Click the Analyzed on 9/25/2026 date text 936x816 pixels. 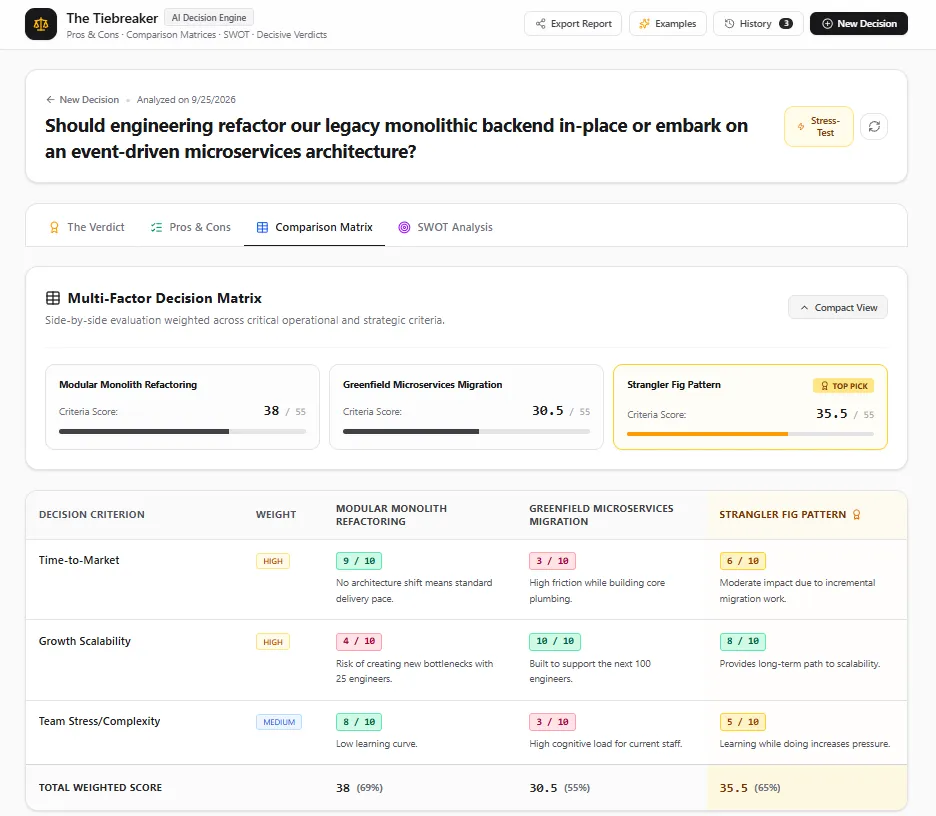186,100
